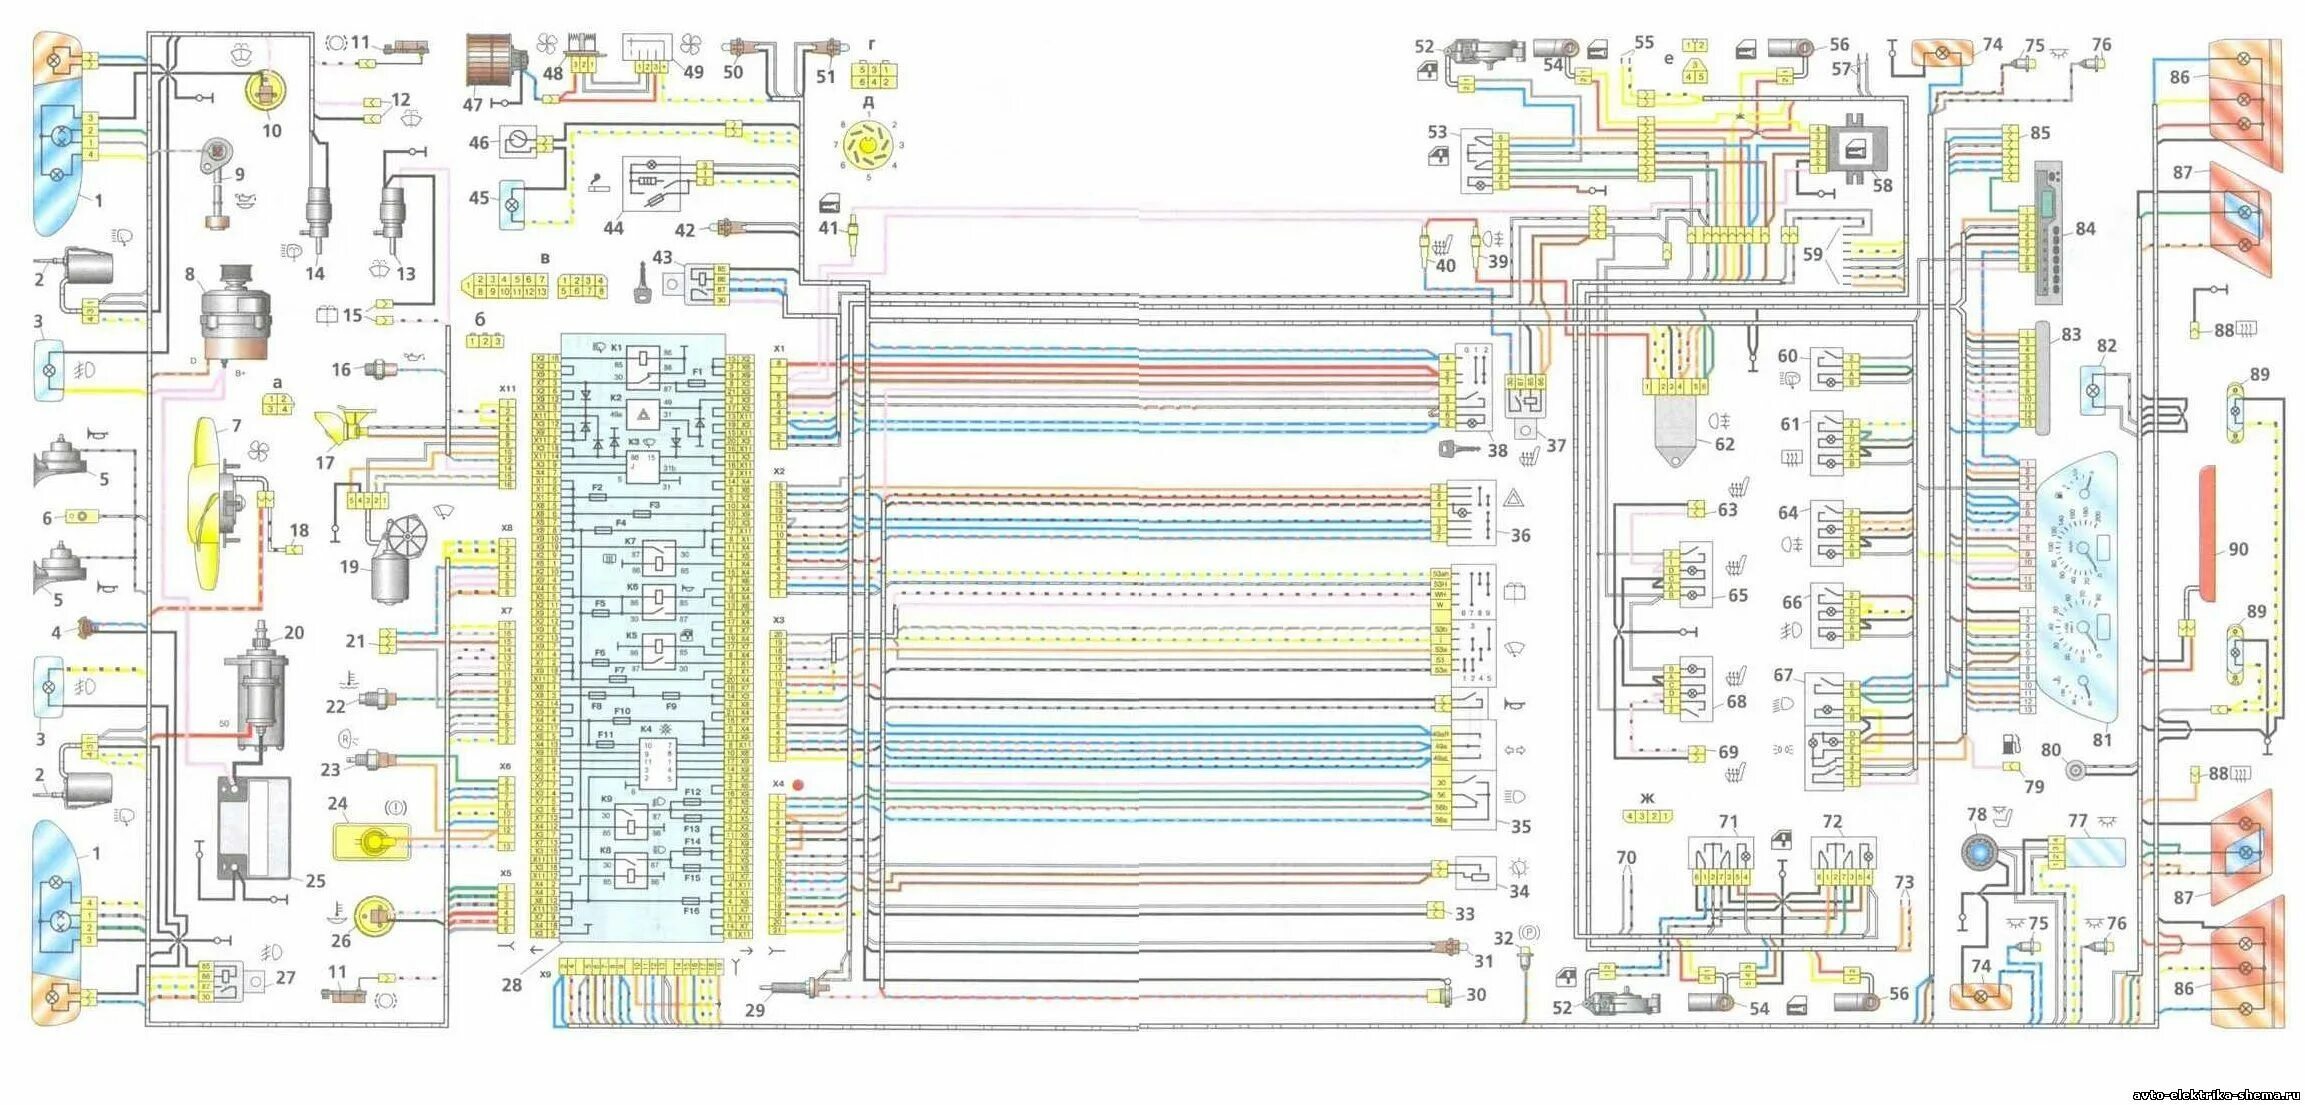Click the X6 connector label
Viewport: 2305px width, 1105px height.
point(506,767)
